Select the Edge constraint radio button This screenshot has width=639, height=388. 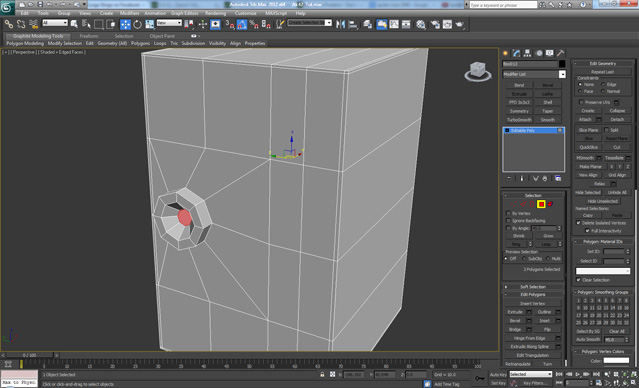(x=603, y=84)
